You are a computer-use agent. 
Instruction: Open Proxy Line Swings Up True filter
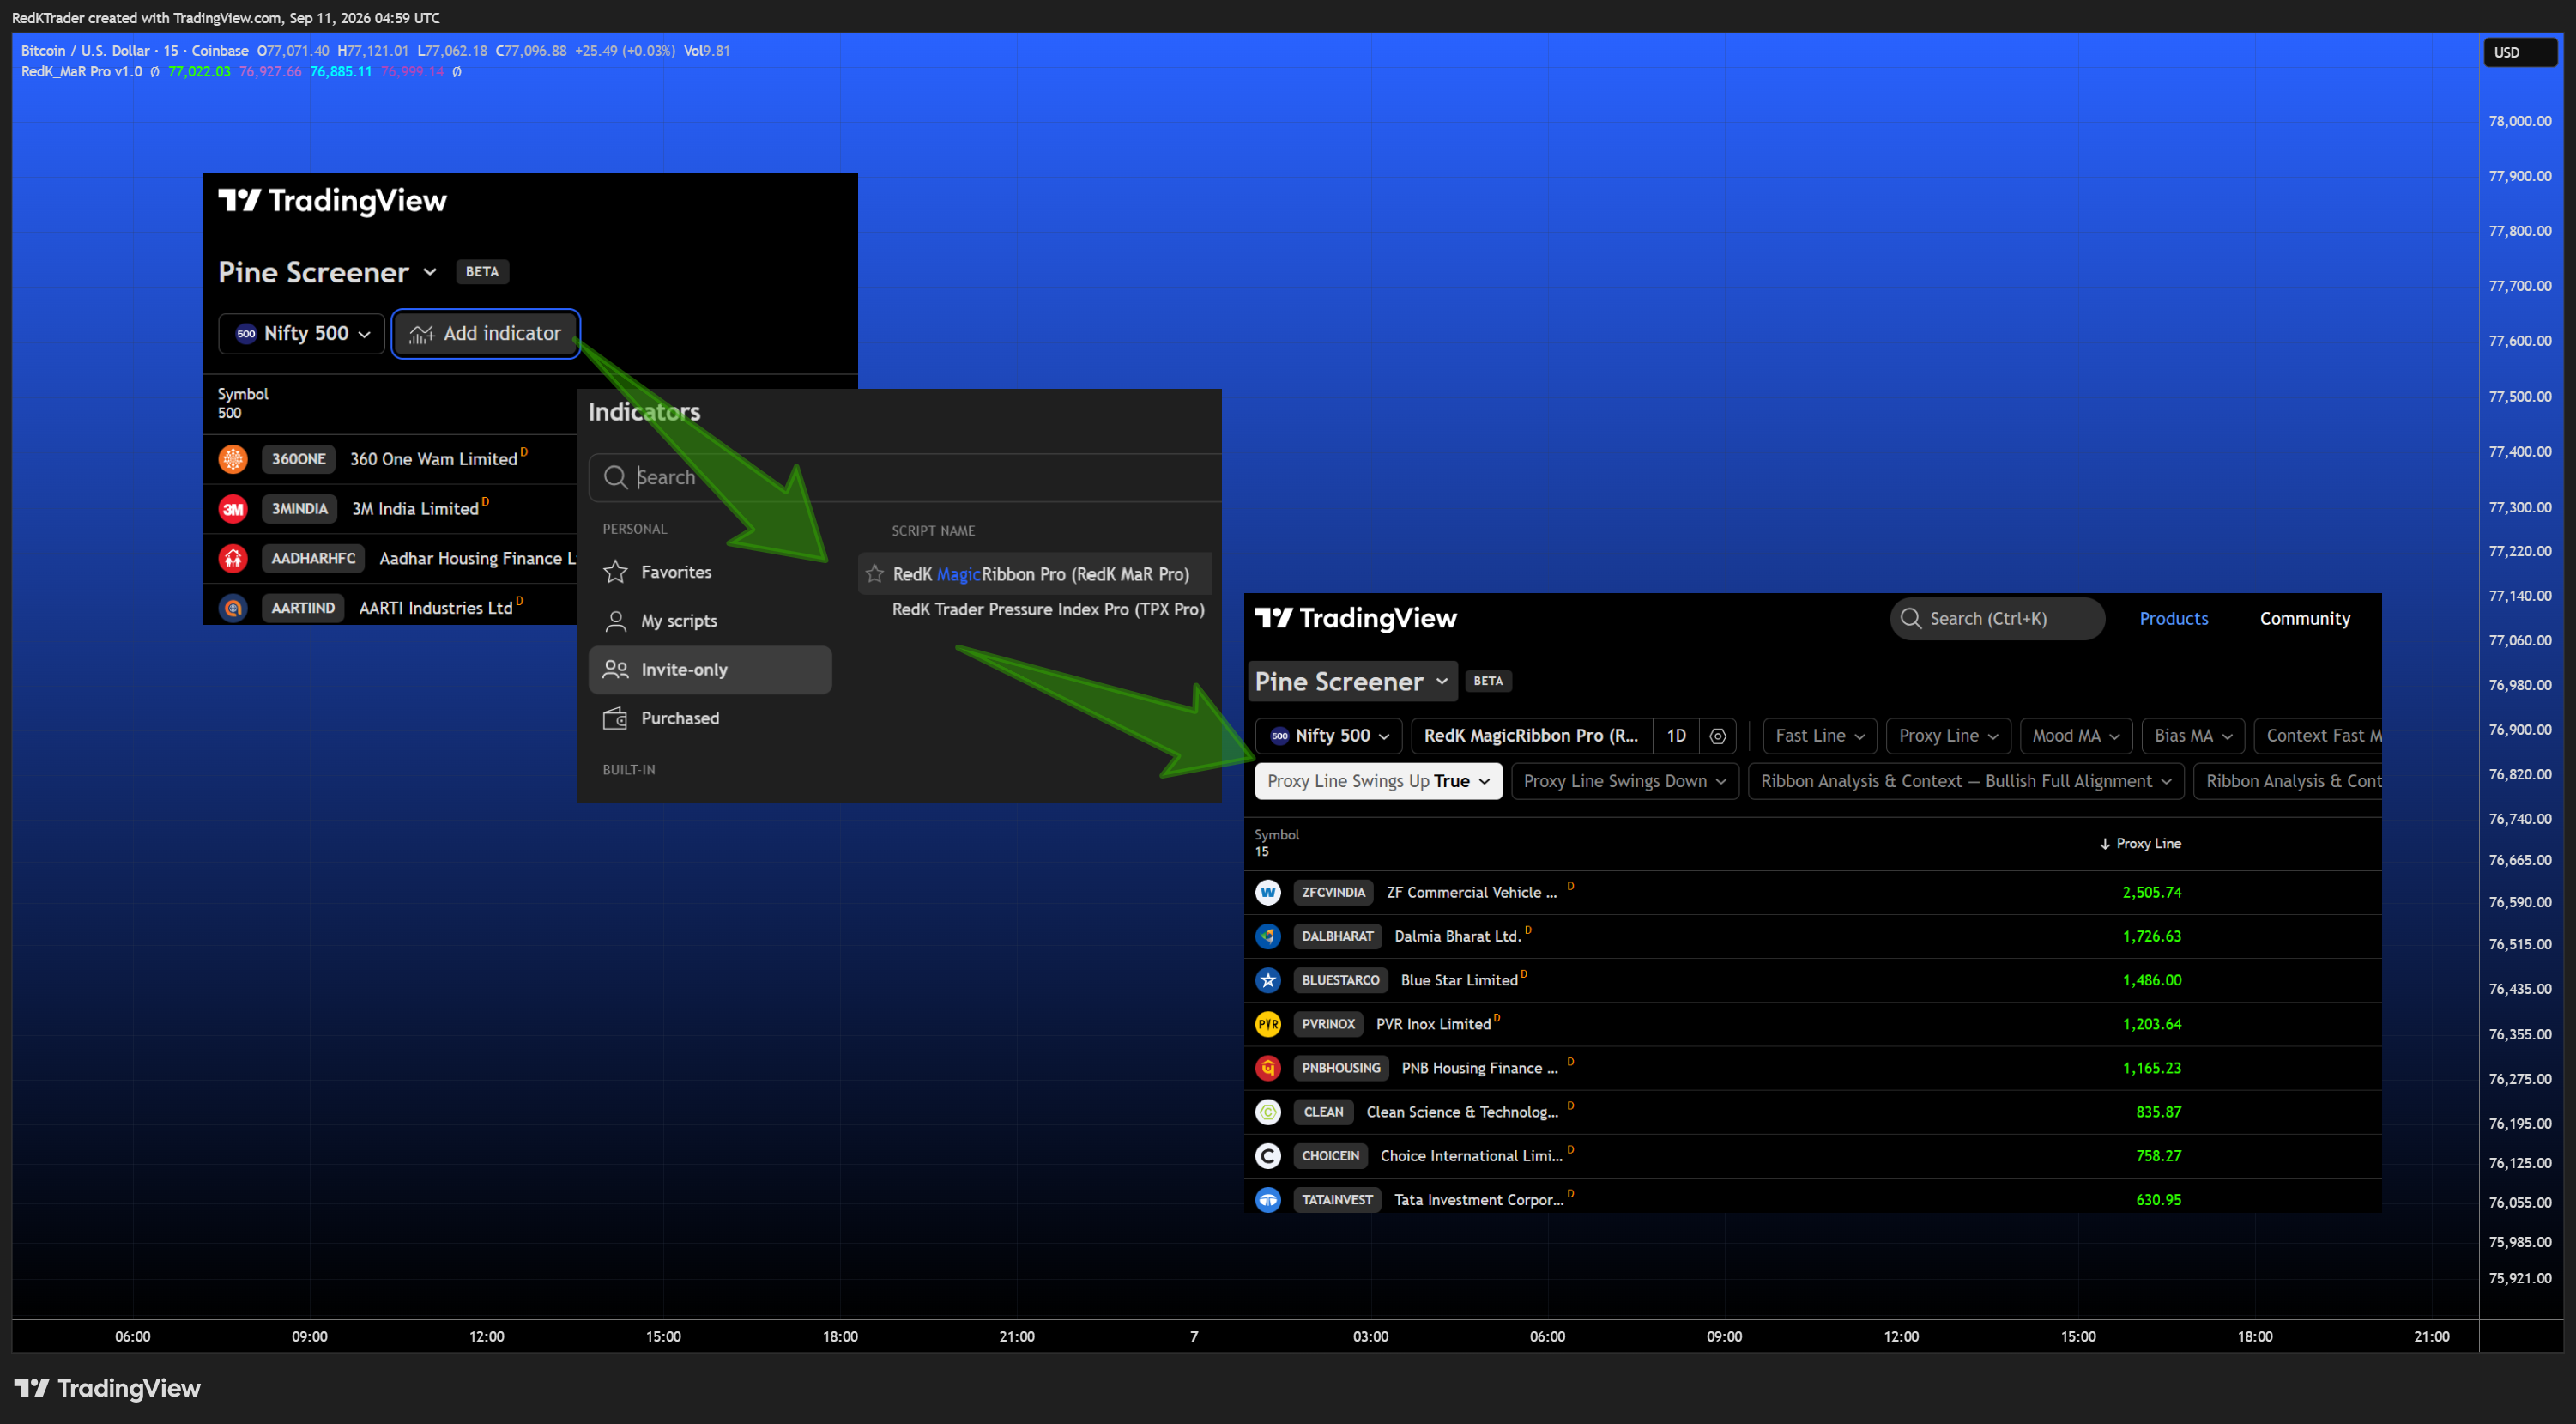(1378, 781)
